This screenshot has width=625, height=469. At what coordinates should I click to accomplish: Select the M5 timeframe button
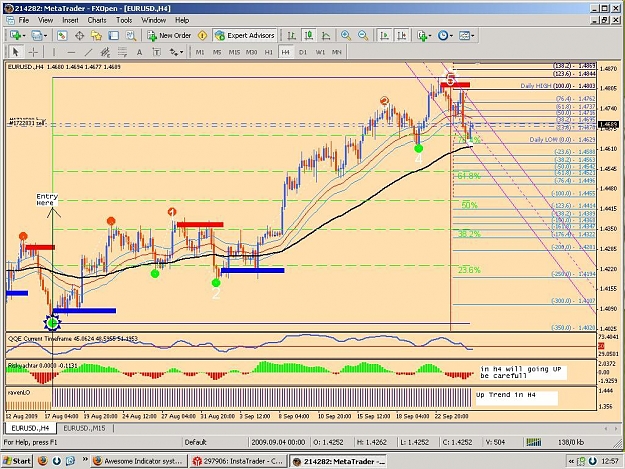pos(217,52)
